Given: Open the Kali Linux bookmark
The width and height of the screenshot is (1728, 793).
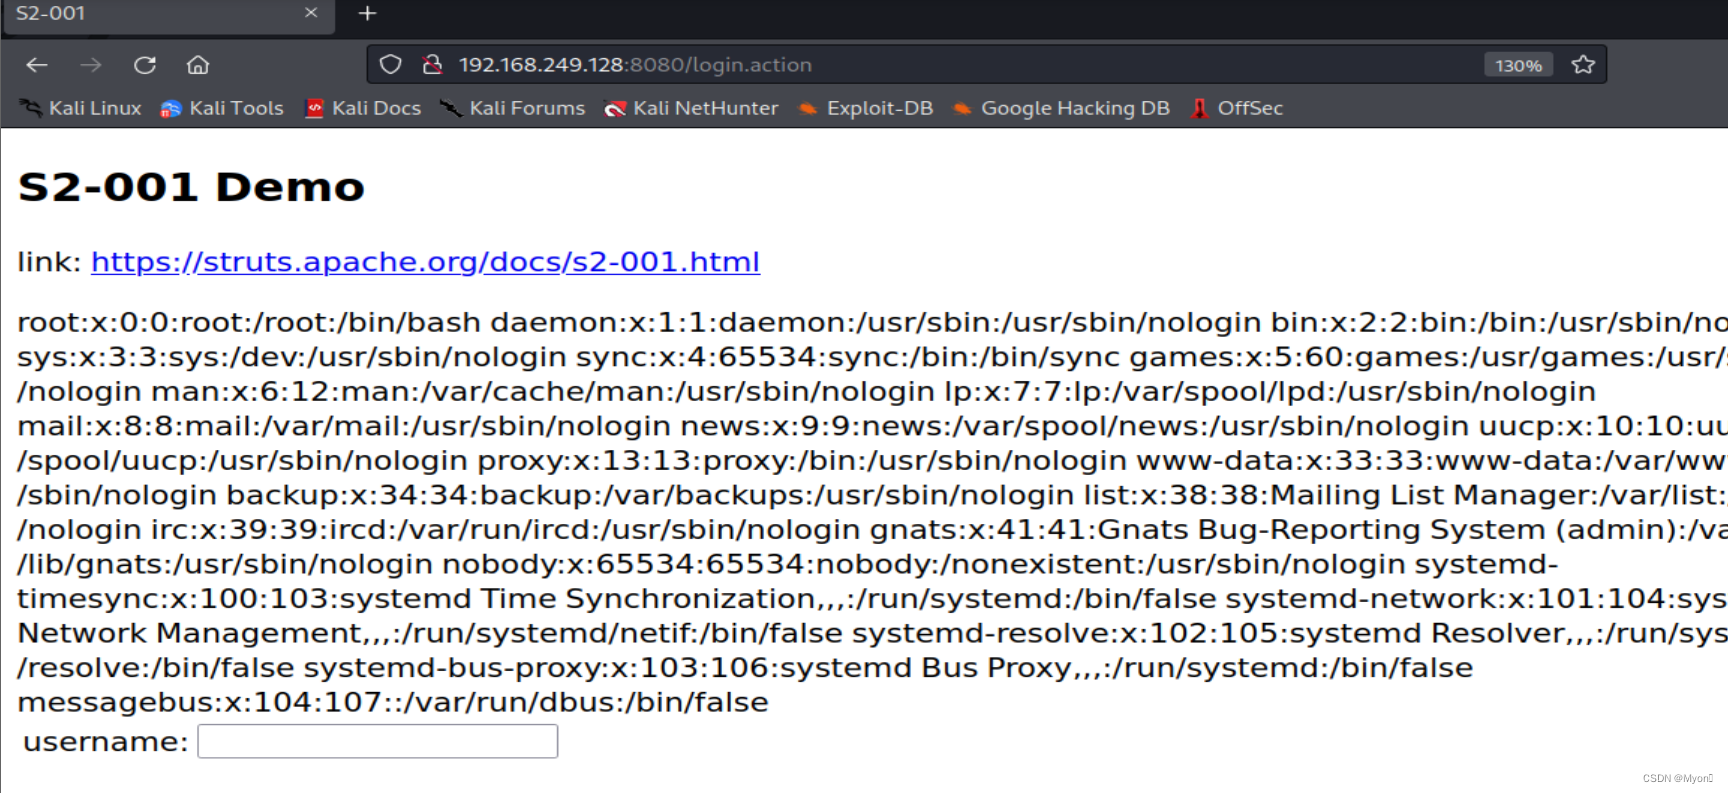Looking at the screenshot, I should pos(81,108).
